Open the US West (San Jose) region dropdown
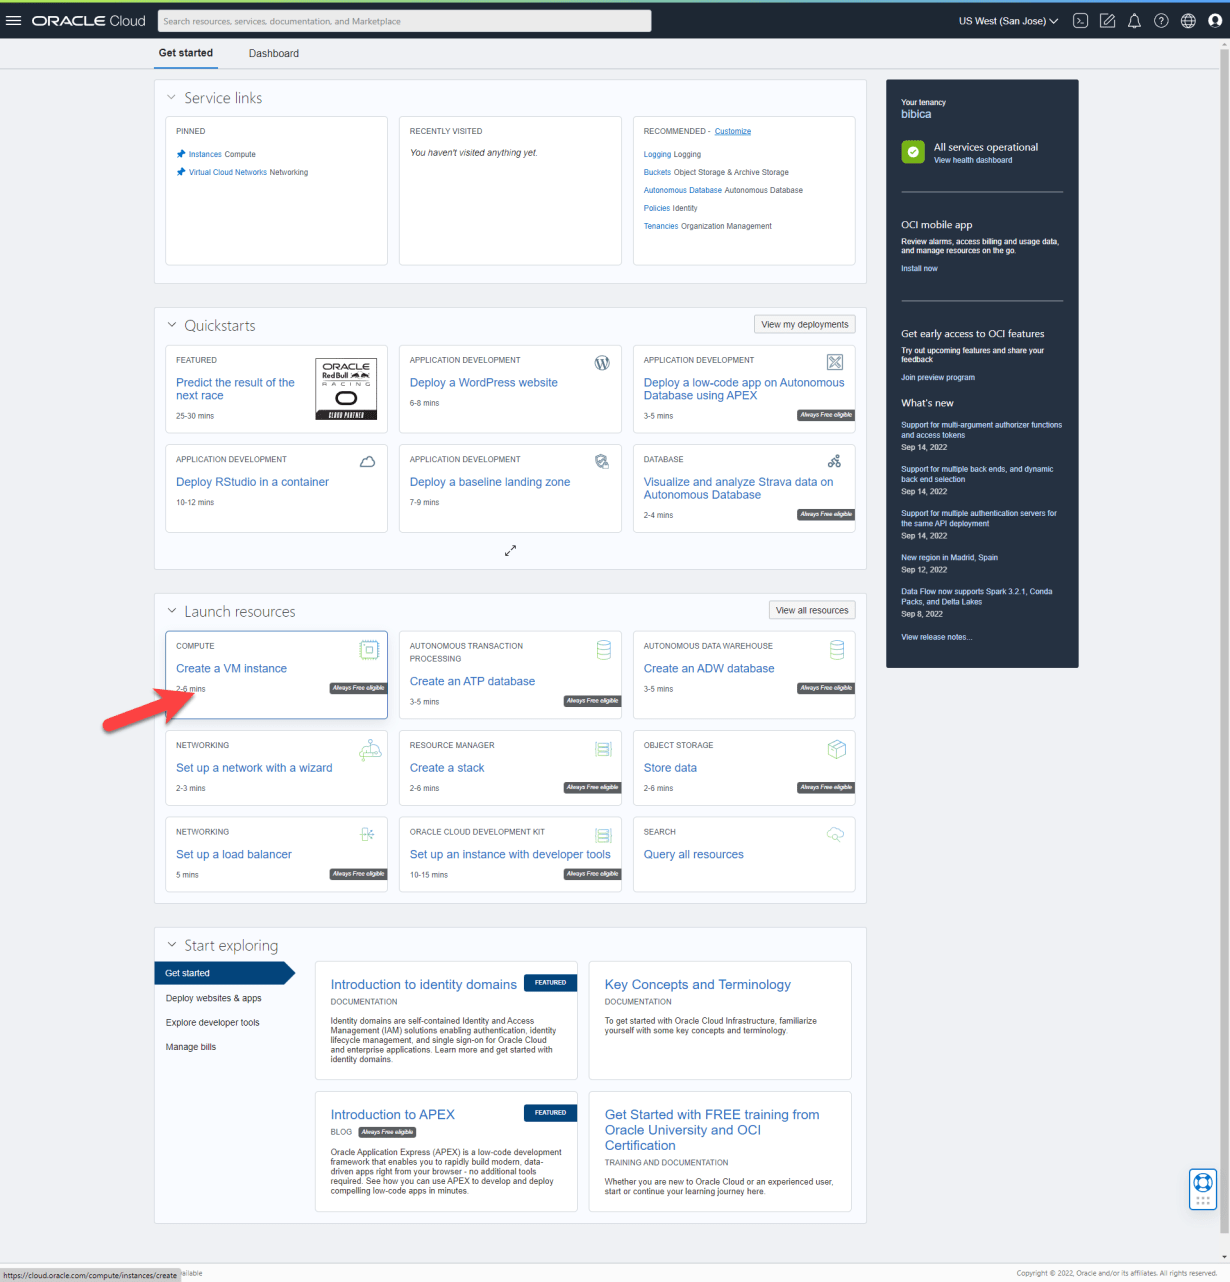This screenshot has height=1282, width=1230. [1008, 21]
